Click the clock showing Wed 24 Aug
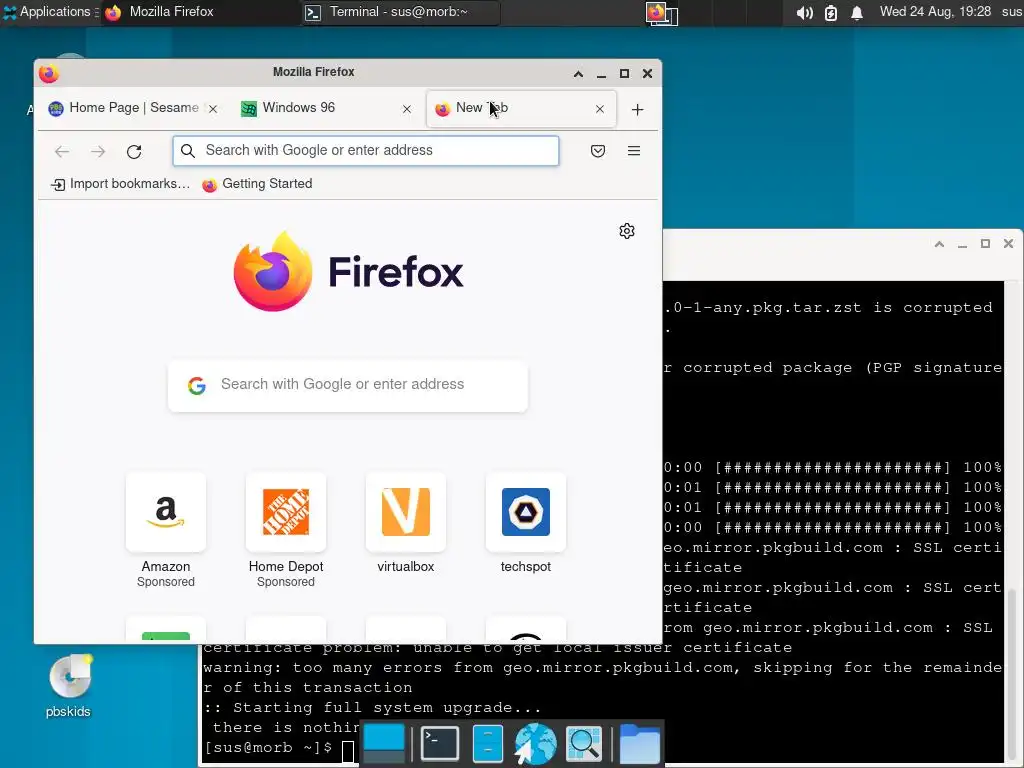The image size is (1024, 768). tap(935, 12)
